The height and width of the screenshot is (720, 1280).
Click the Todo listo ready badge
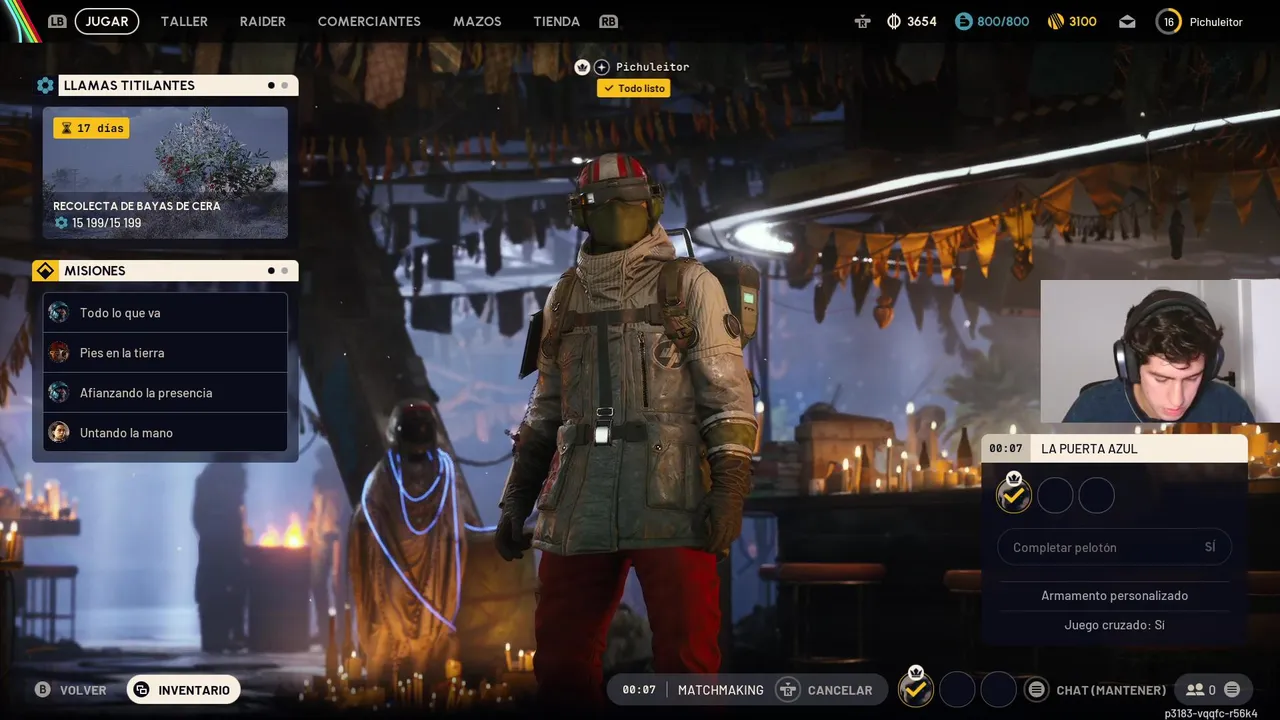[x=633, y=88]
